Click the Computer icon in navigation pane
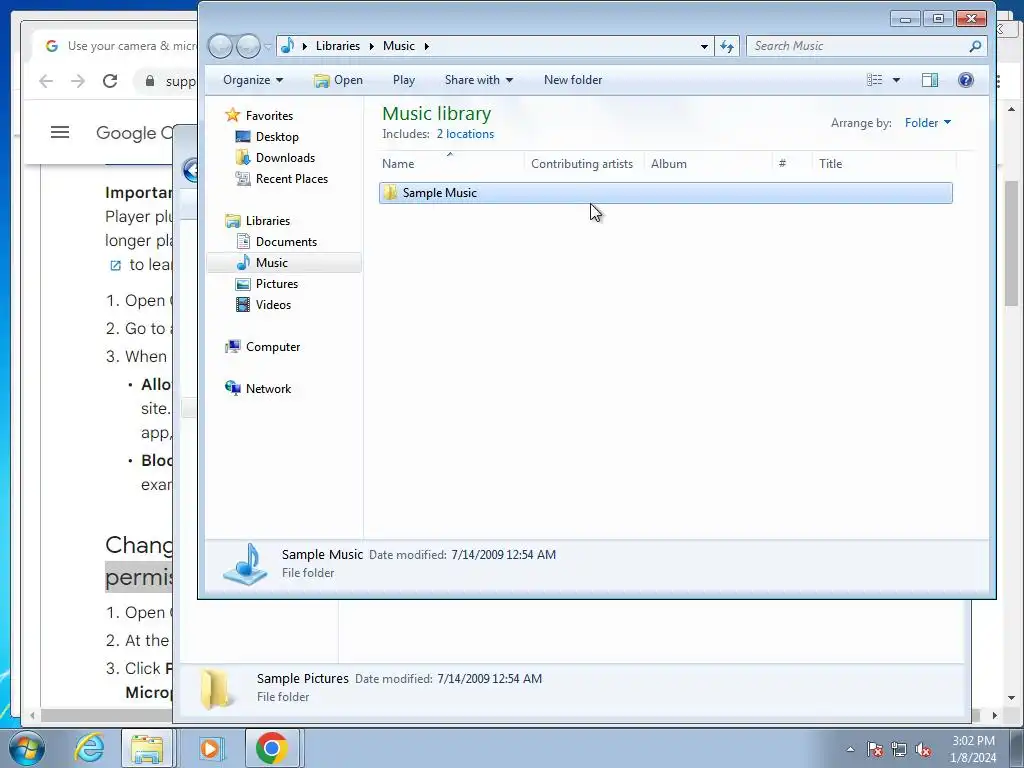The image size is (1024, 768). tap(232, 347)
